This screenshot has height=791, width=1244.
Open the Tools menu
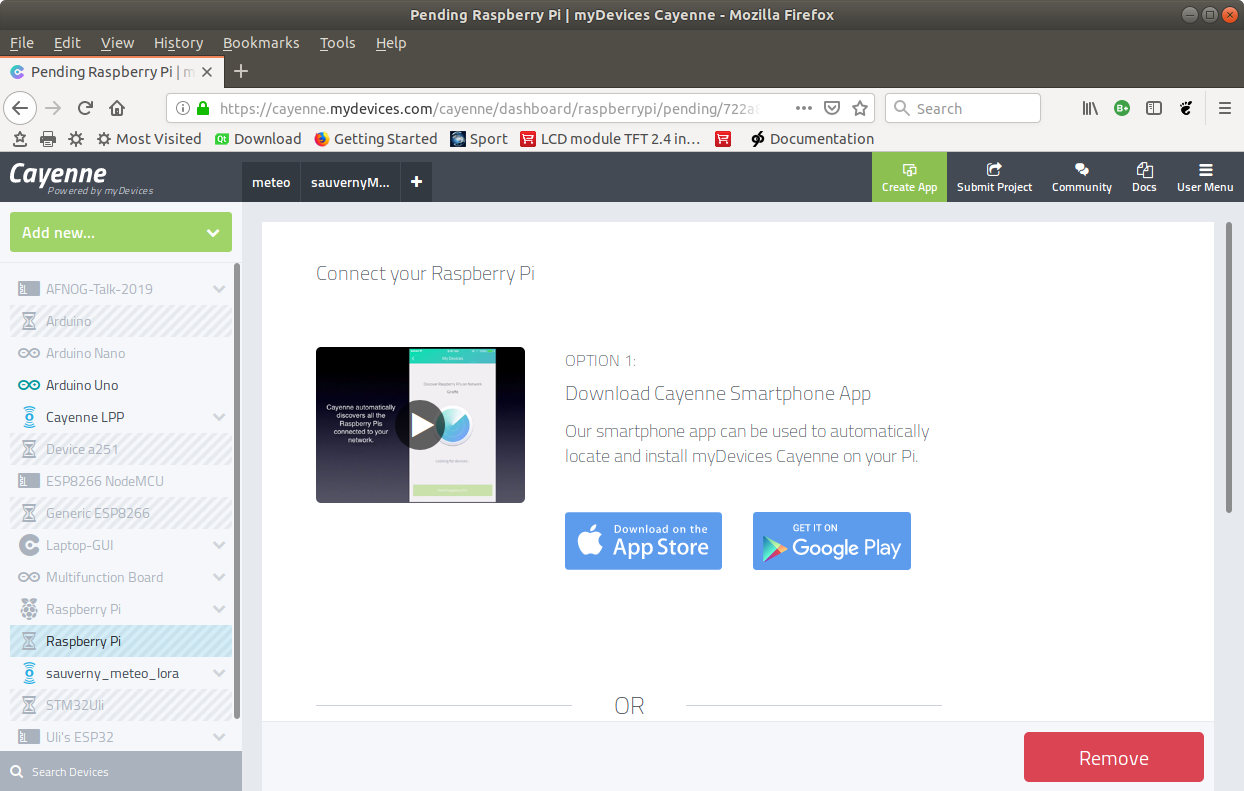click(x=337, y=43)
